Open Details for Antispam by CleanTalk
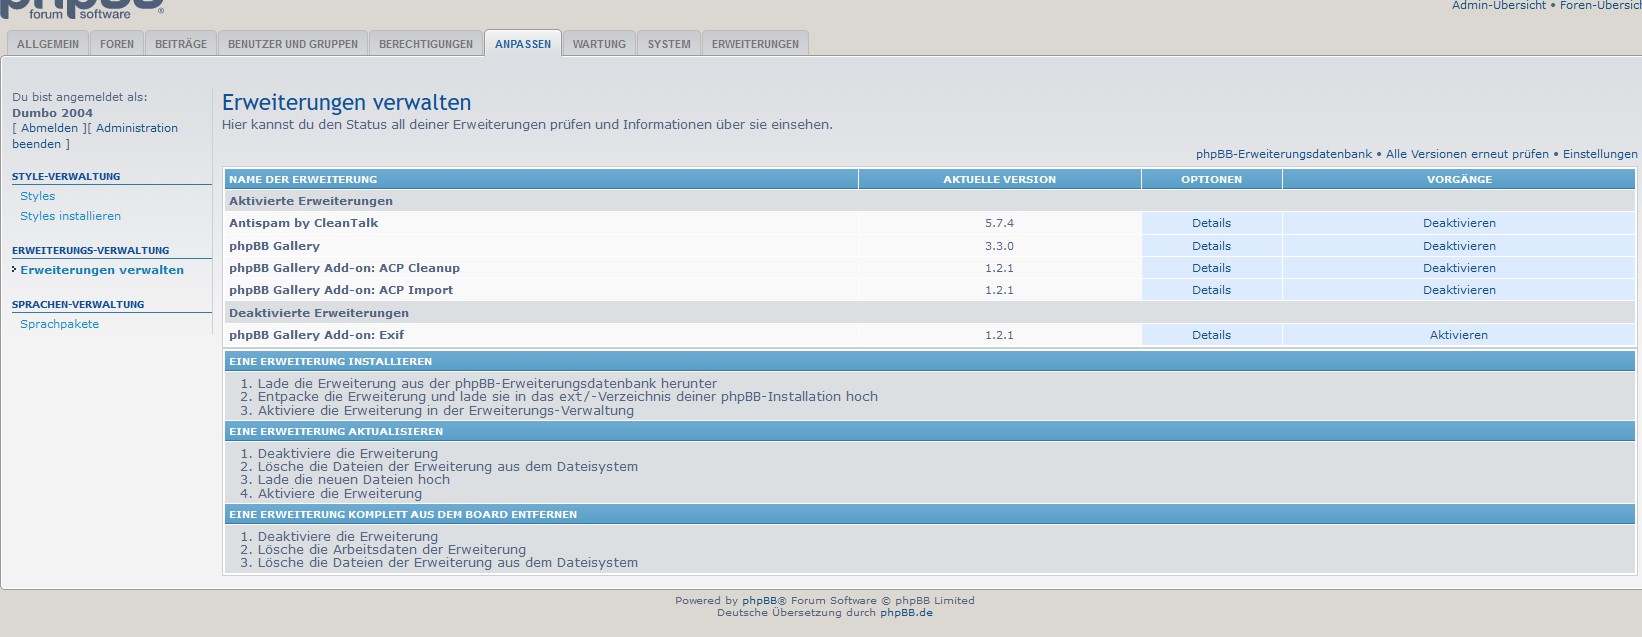Viewport: 1642px width, 637px height. click(1211, 223)
